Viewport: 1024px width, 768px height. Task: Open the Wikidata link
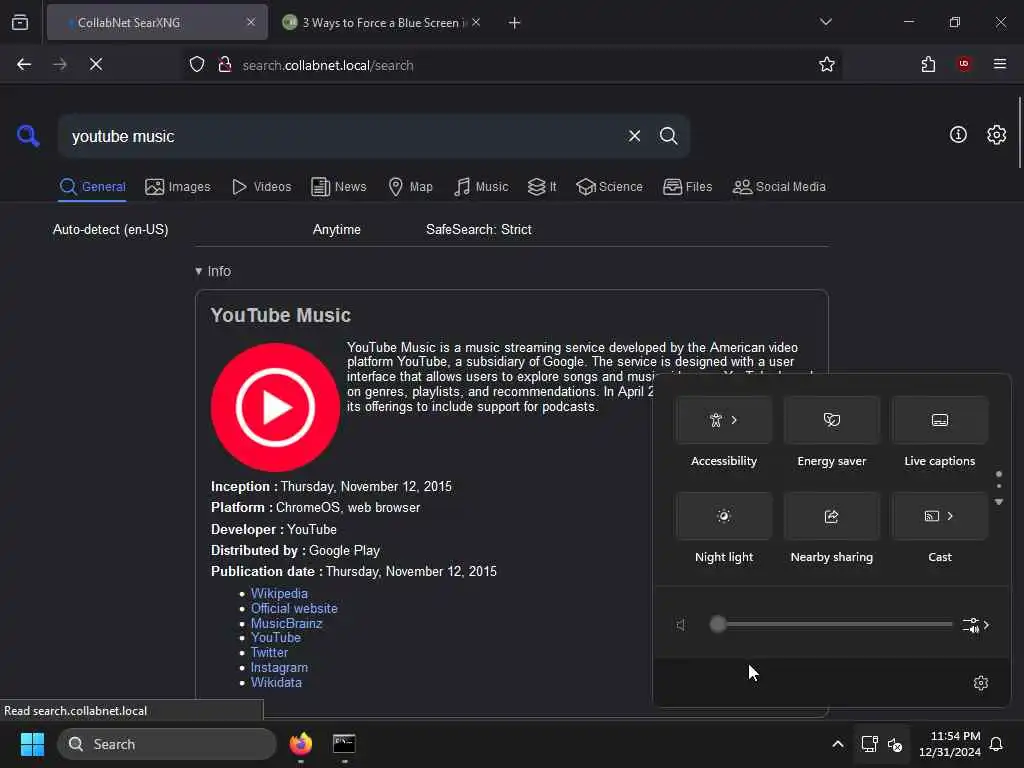coord(276,682)
